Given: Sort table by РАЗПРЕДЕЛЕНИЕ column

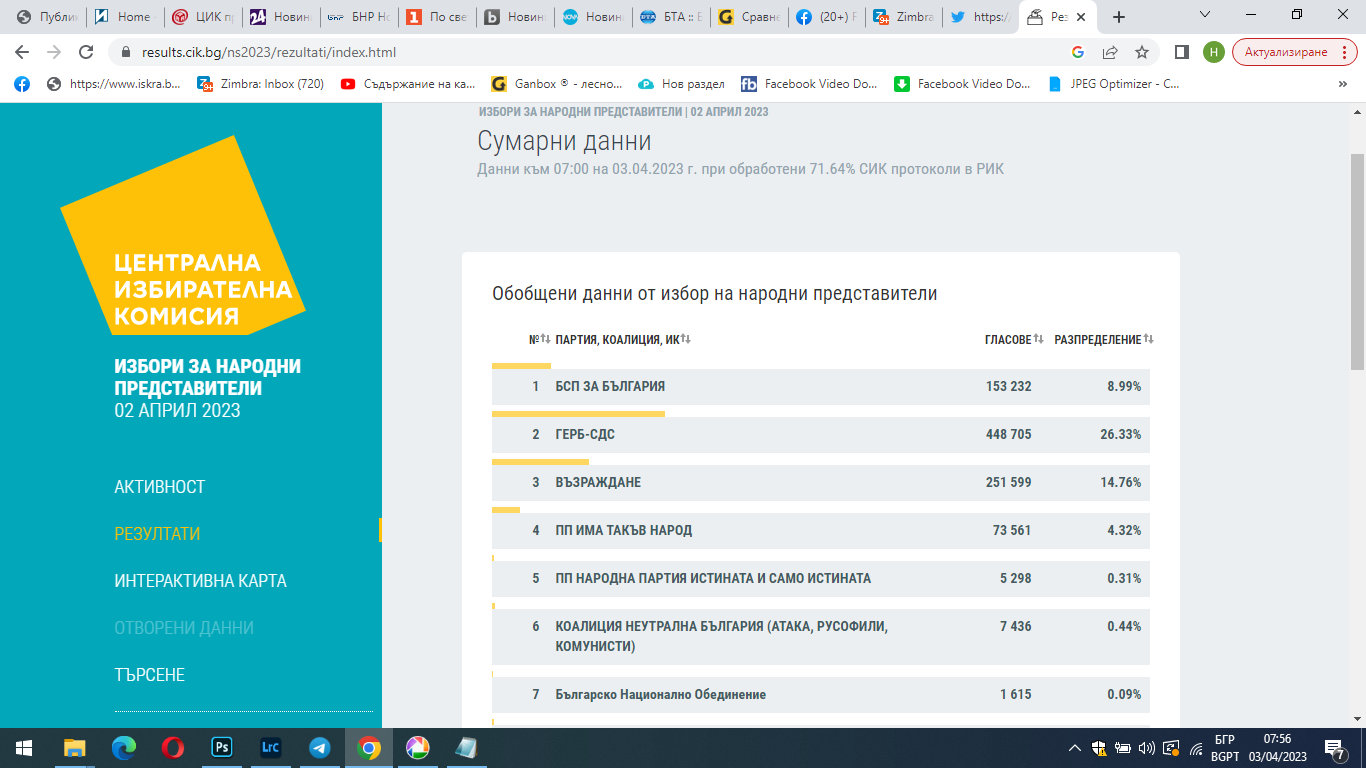Looking at the screenshot, I should click(x=1104, y=340).
